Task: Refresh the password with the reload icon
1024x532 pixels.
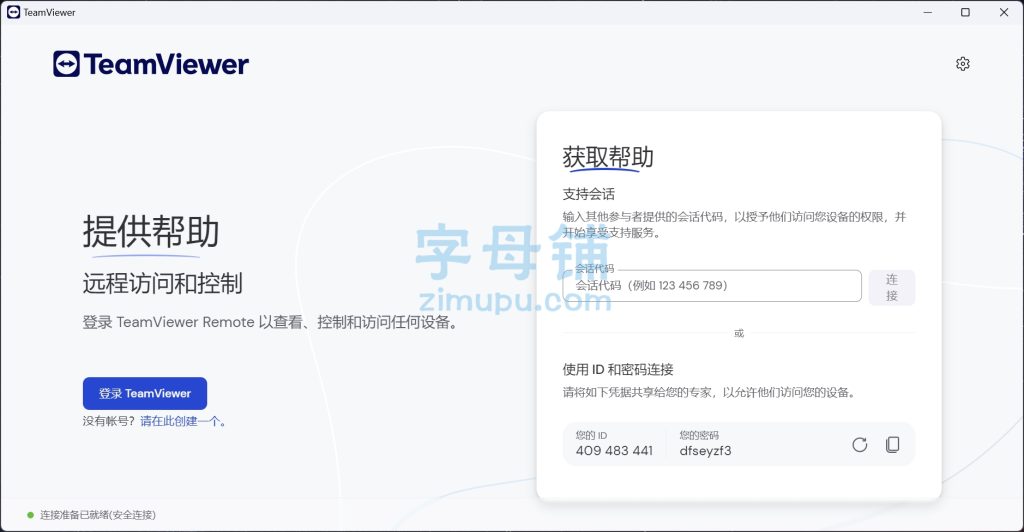Action: pos(859,445)
